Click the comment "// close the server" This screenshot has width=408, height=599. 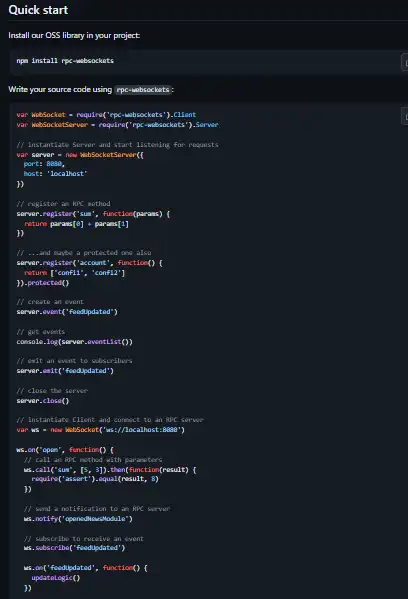click(52, 391)
